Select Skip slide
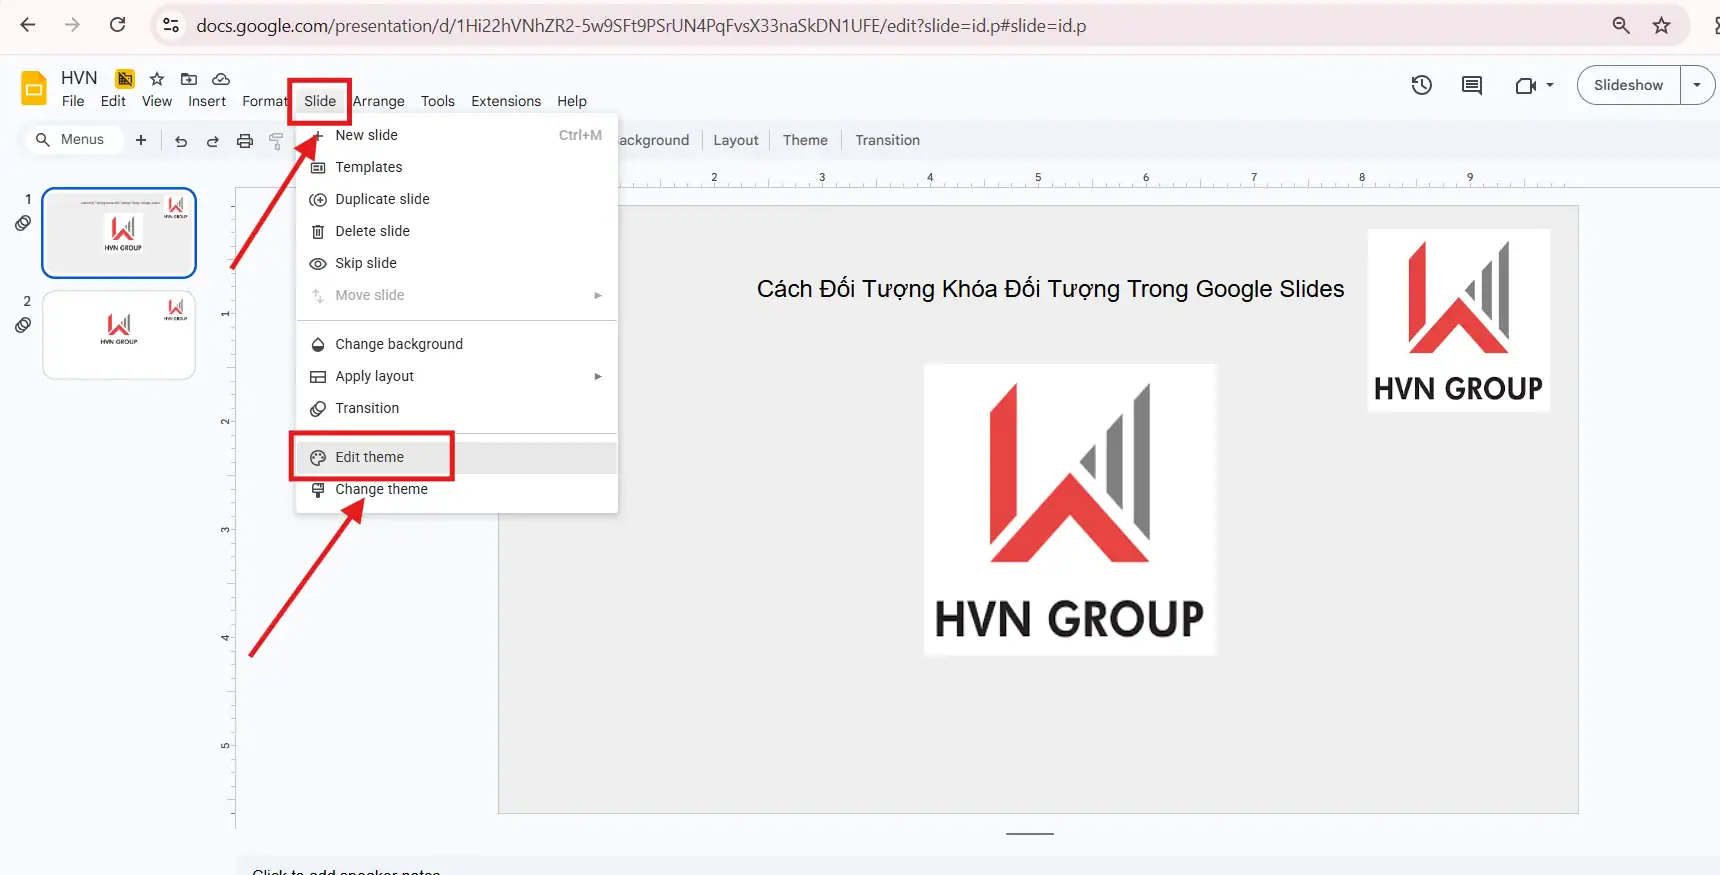The width and height of the screenshot is (1720, 875). (457, 263)
